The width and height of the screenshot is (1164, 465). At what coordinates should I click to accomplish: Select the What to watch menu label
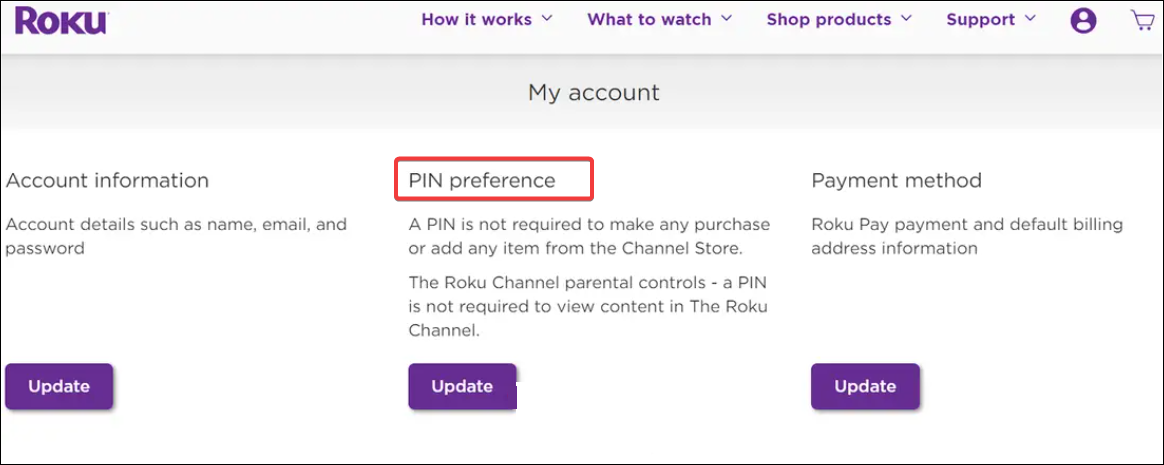tap(649, 20)
